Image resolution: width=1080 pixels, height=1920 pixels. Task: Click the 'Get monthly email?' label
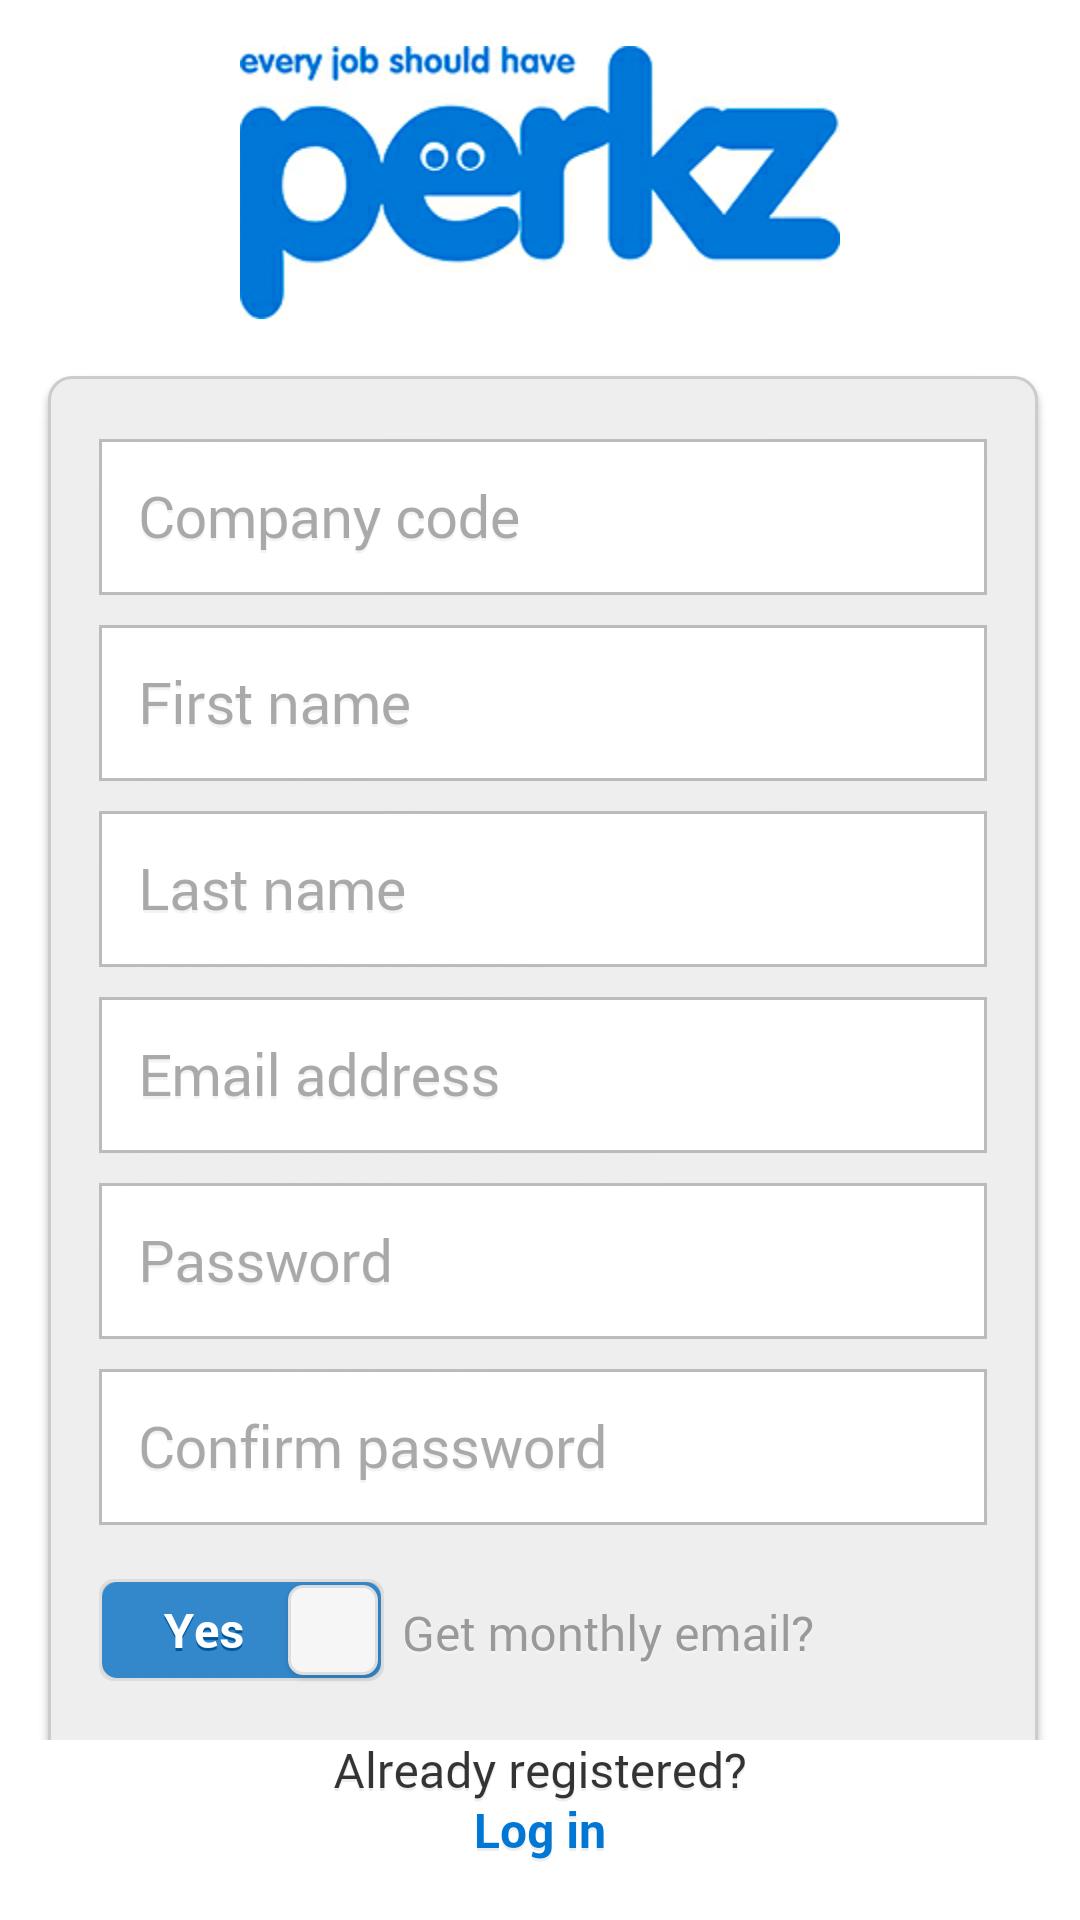[x=608, y=1634]
